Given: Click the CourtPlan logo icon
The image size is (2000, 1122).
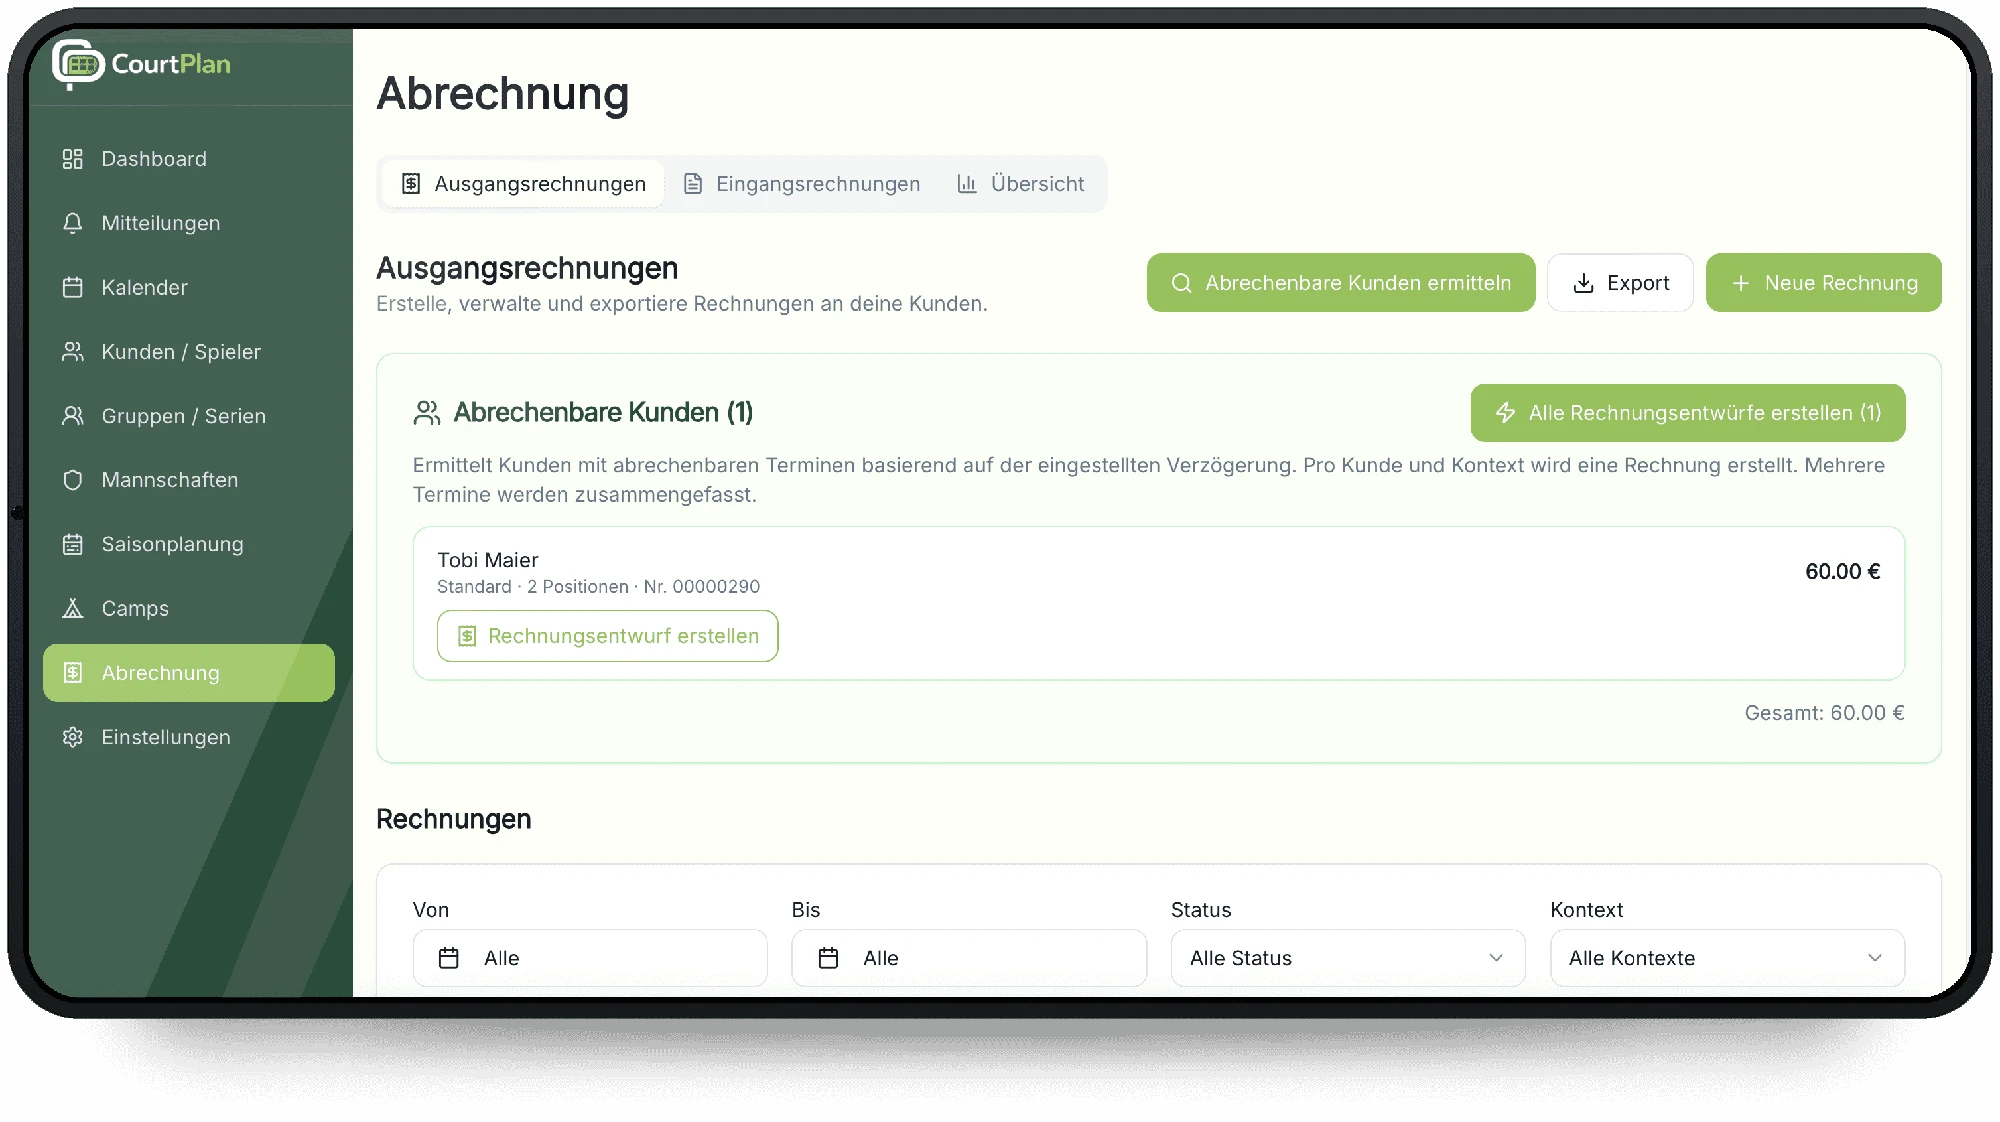Looking at the screenshot, I should coord(78,65).
